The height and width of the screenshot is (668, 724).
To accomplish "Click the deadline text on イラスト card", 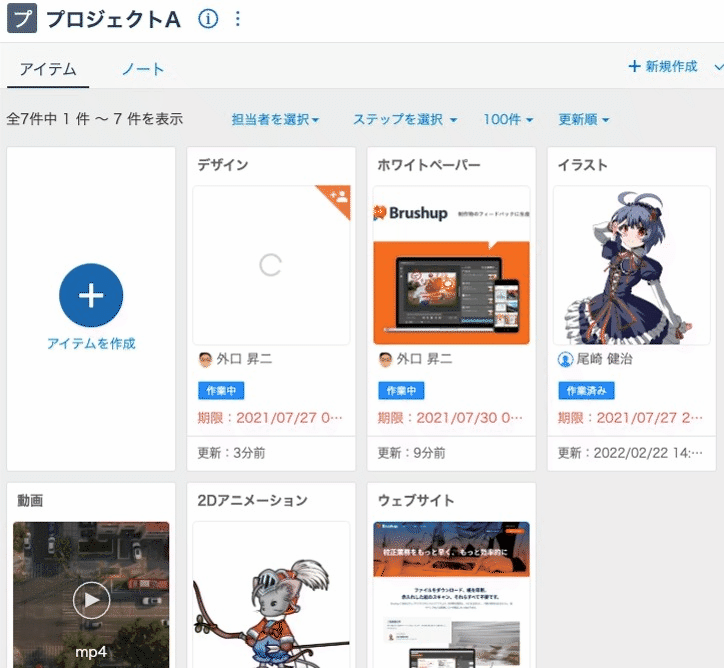I will 630,418.
